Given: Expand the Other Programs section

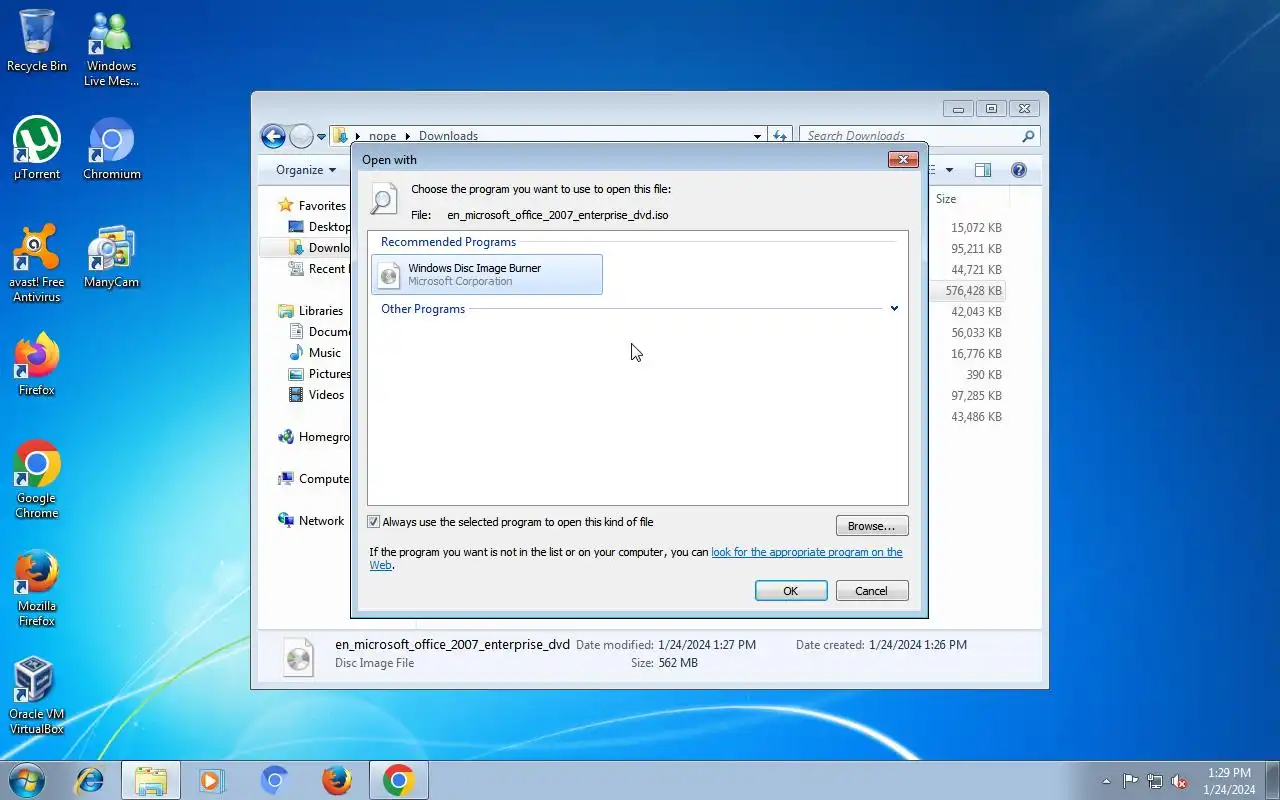Looking at the screenshot, I should [894, 309].
